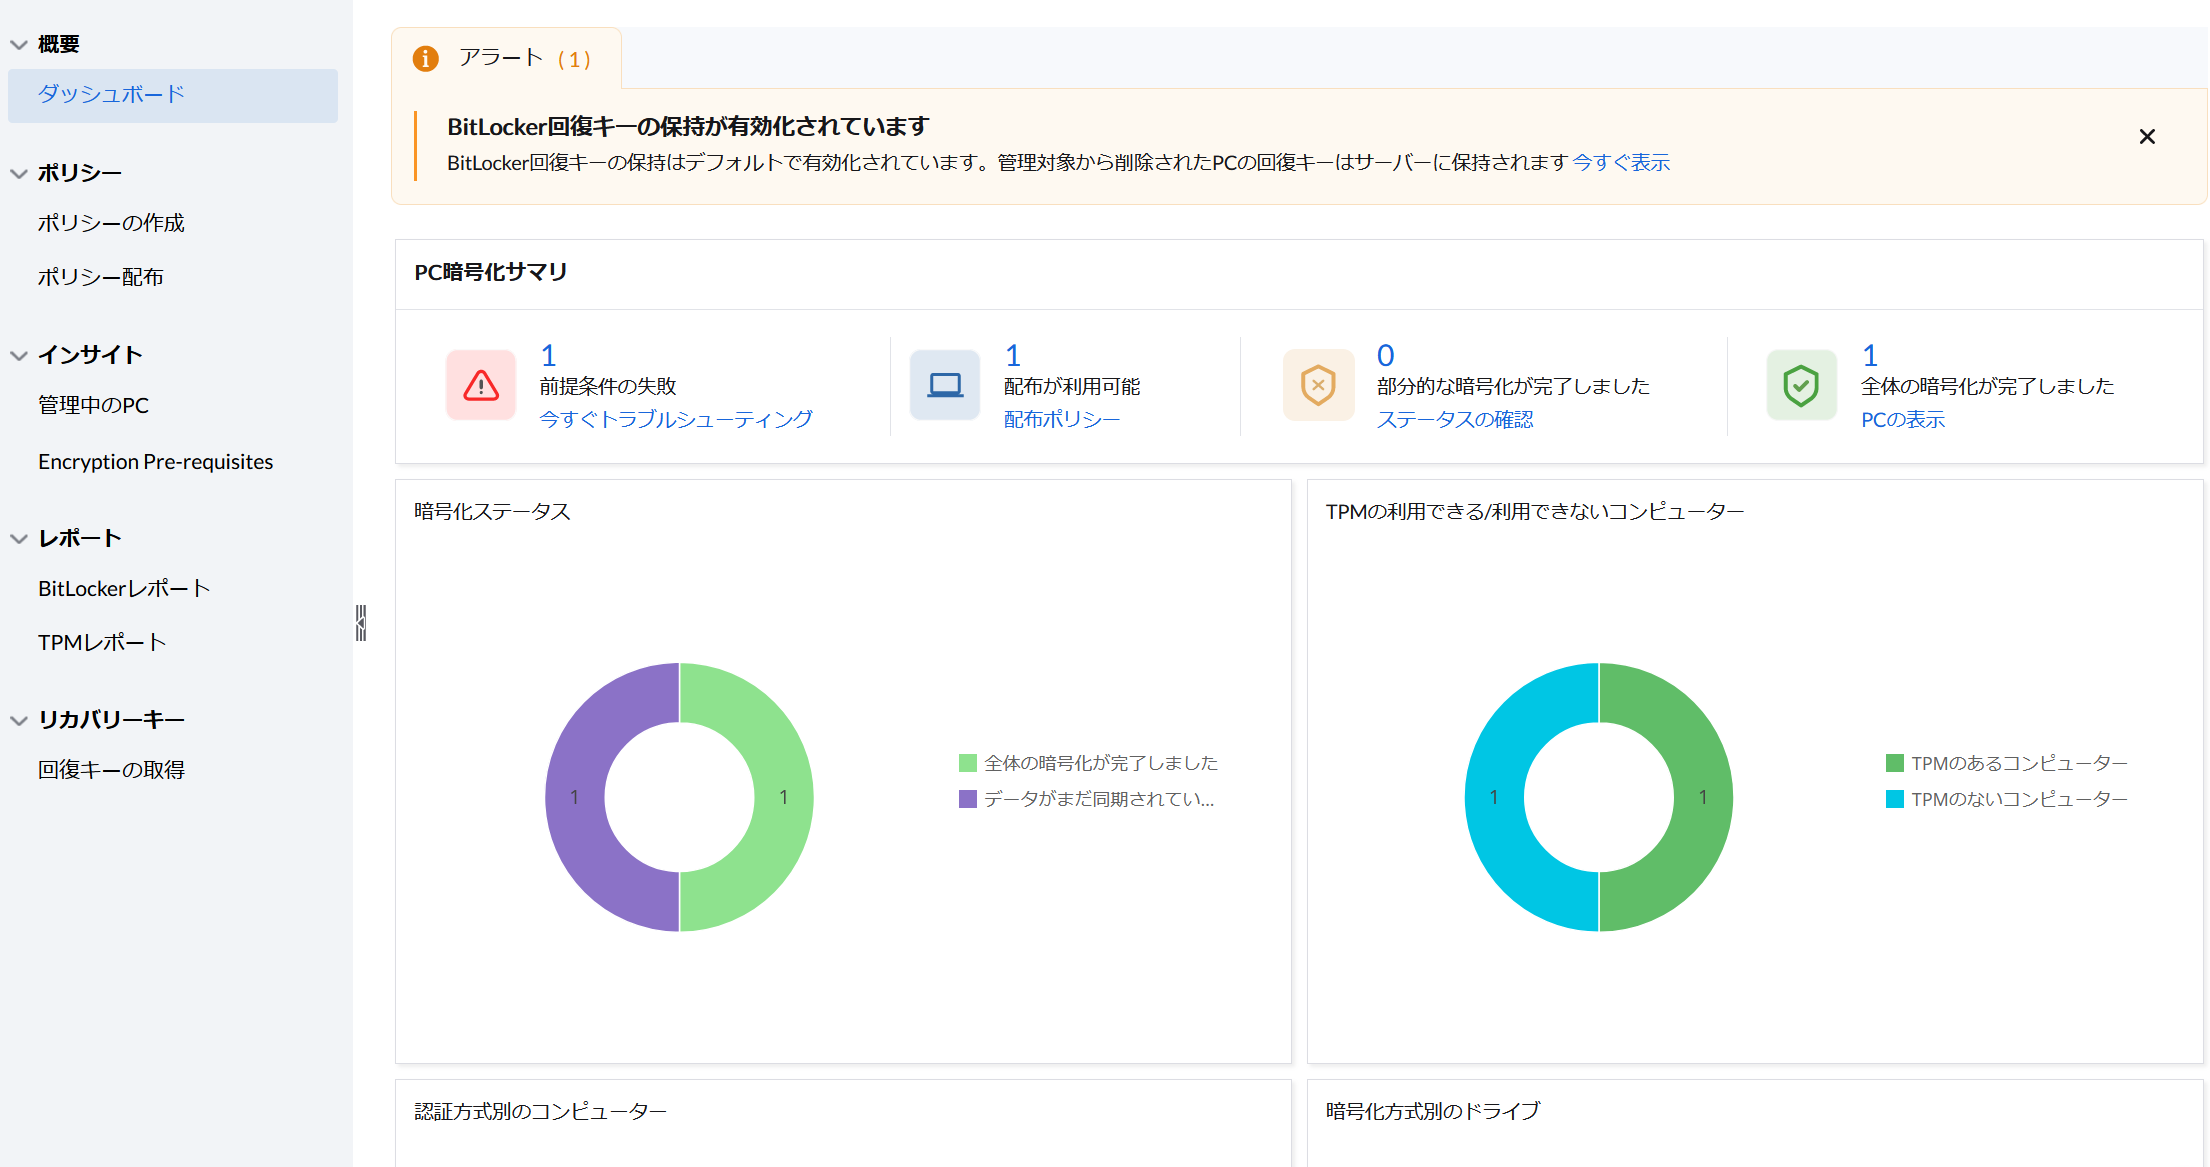Click the sidebar collapse handle
The image size is (2210, 1167).
click(361, 623)
